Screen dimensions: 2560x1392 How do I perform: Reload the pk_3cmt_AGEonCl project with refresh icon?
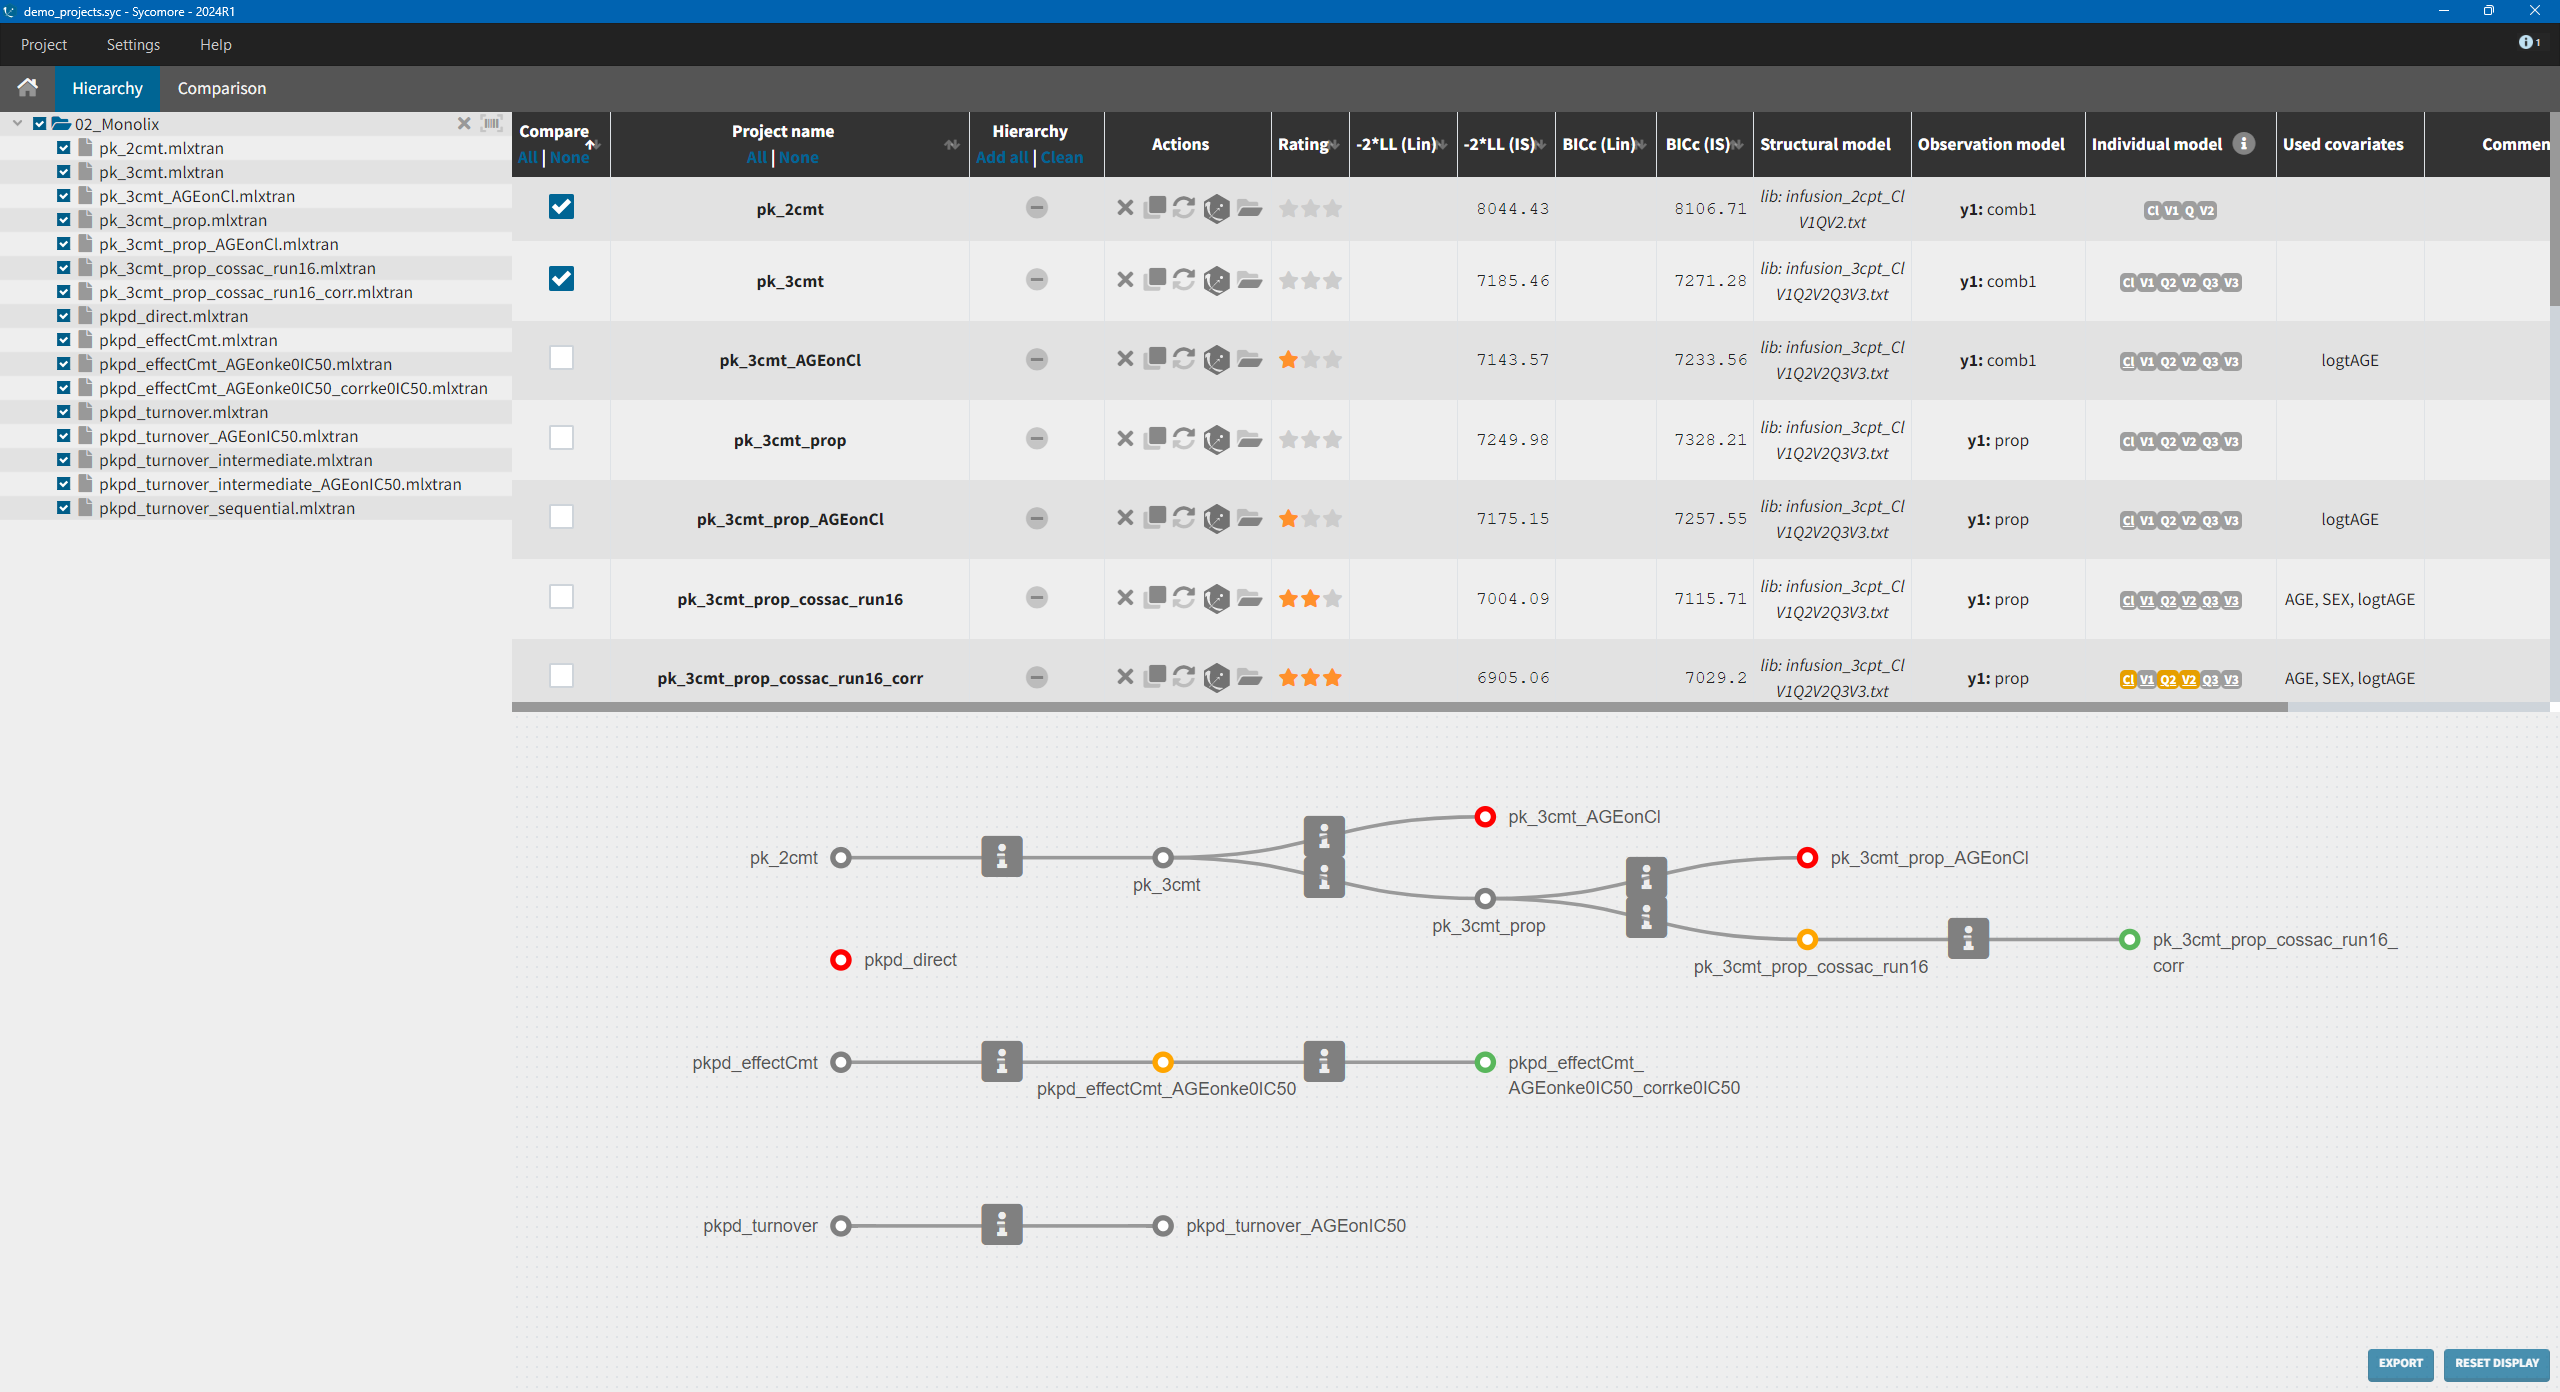pyautogui.click(x=1184, y=358)
